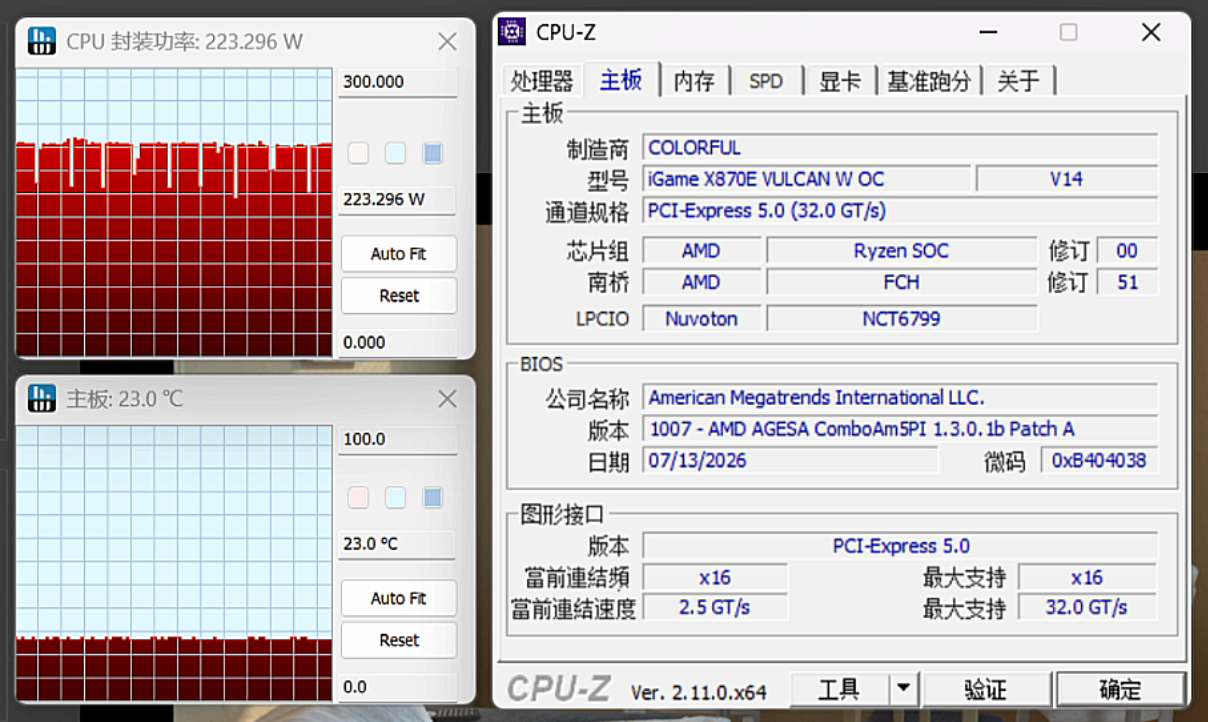Minimize the CPU-Z window
This screenshot has width=1208, height=722.
point(988,32)
